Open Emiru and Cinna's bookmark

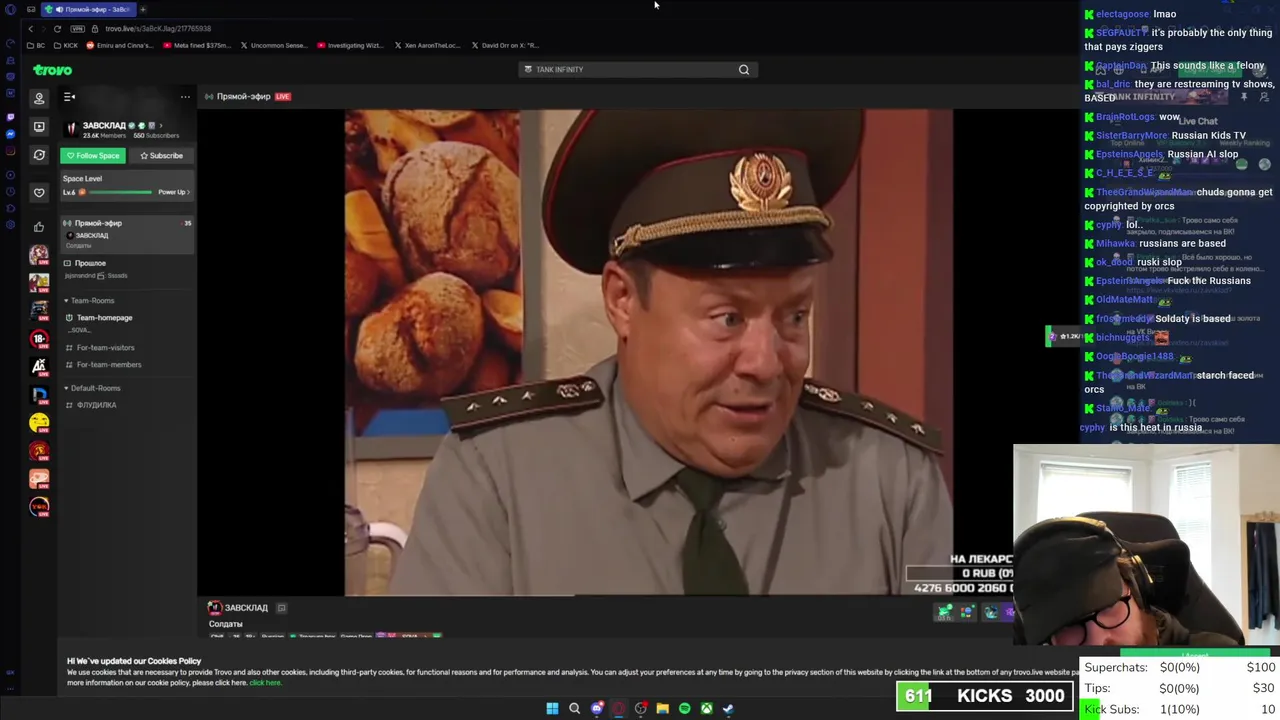point(120,45)
